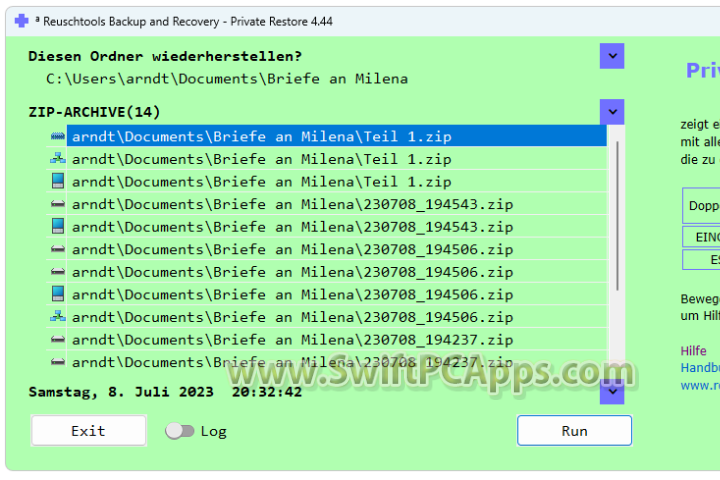Click the vertical scrollbar of the ZIP archive list
This screenshot has width=720, height=480.
(x=617, y=216)
